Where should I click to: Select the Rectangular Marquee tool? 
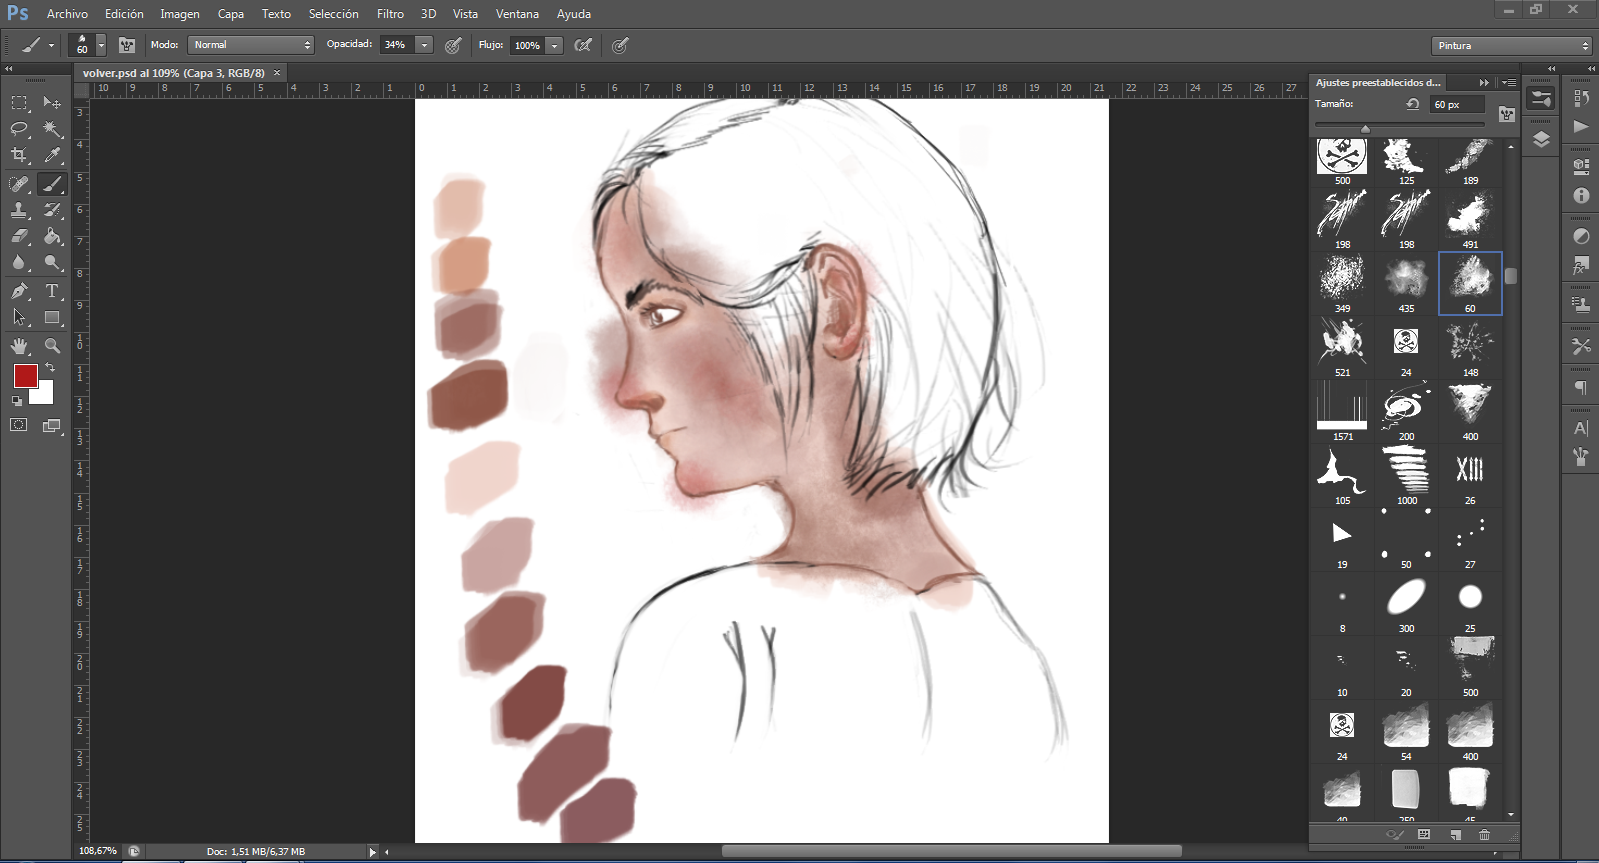point(19,103)
